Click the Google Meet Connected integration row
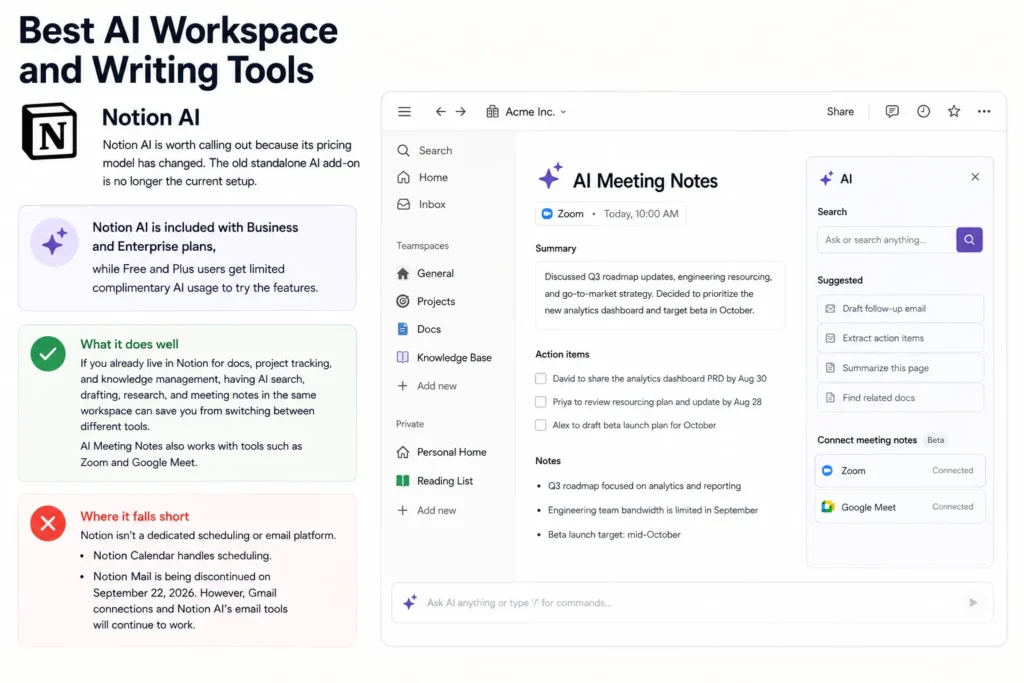This screenshot has width=1024, height=683. point(900,507)
